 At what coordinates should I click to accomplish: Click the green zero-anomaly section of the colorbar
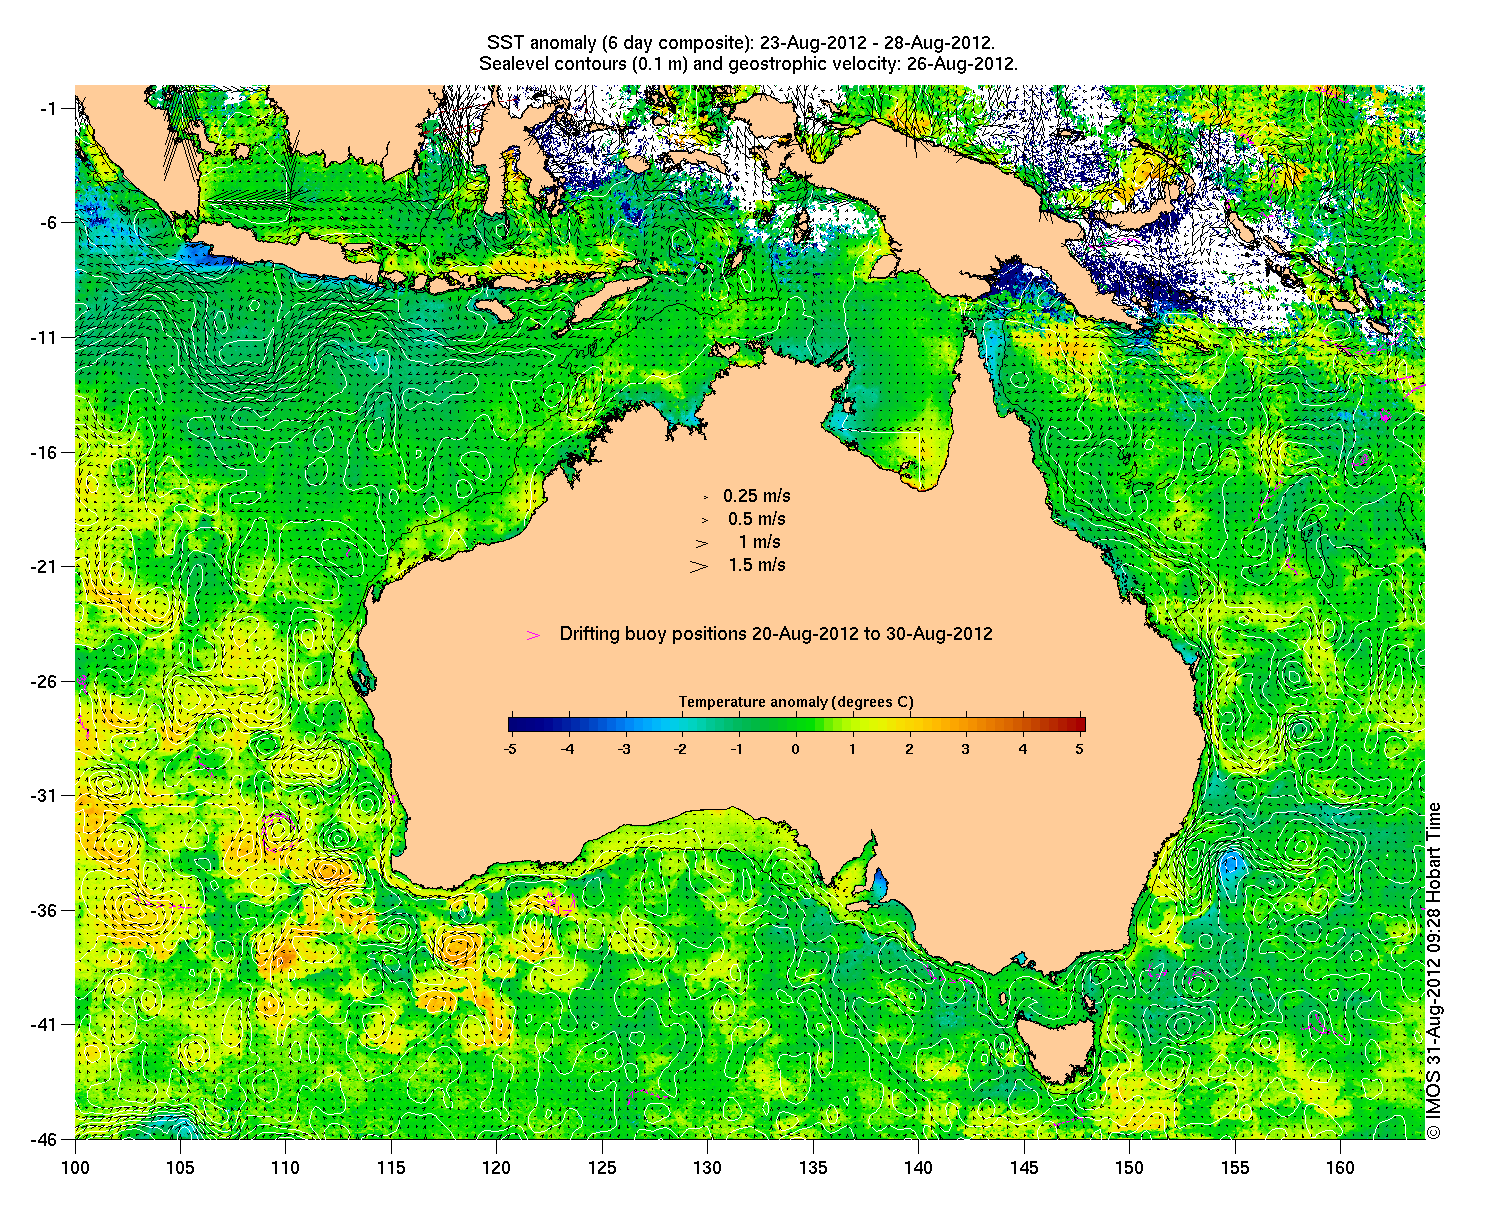coord(796,725)
